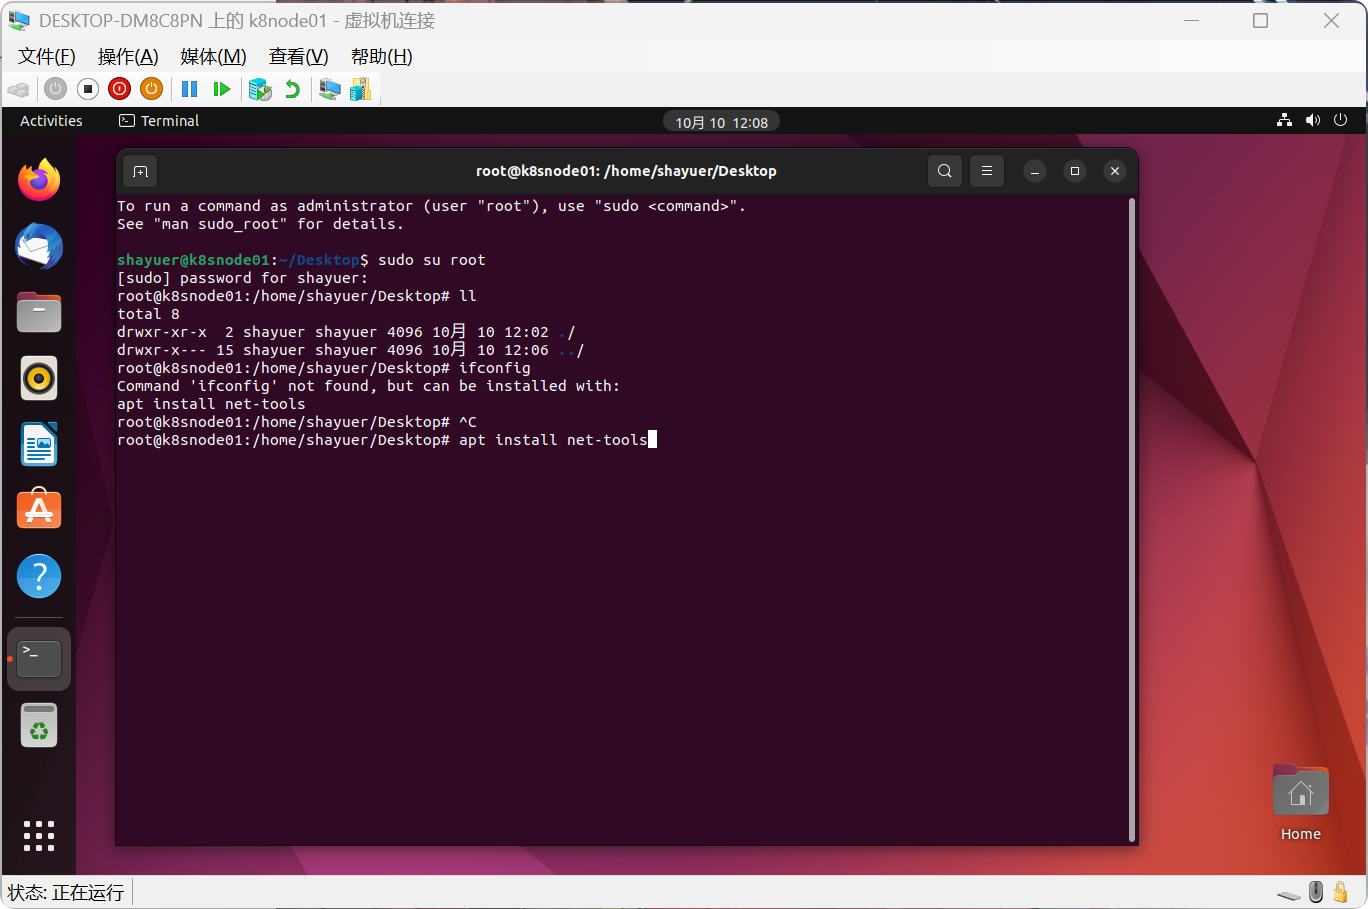The image size is (1368, 909).
Task: Click the Share toolbar icon
Action: click(361, 89)
